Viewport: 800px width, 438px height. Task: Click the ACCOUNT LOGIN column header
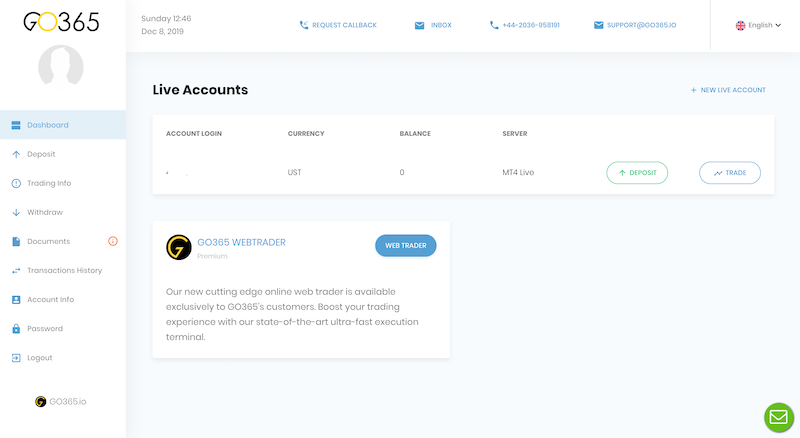click(x=194, y=134)
